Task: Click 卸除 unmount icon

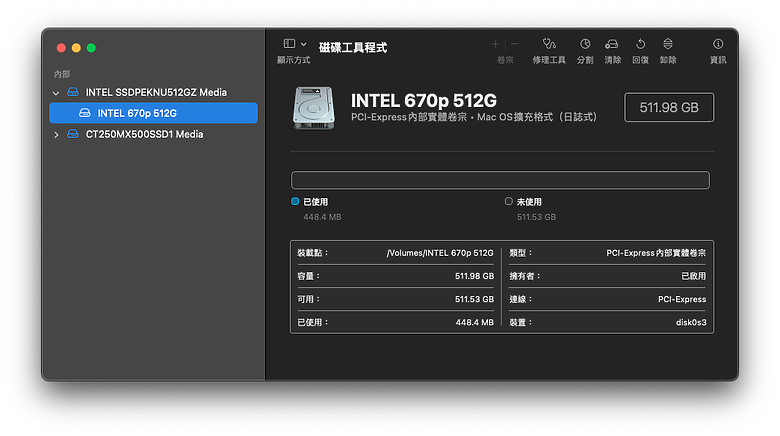Action: tap(668, 44)
